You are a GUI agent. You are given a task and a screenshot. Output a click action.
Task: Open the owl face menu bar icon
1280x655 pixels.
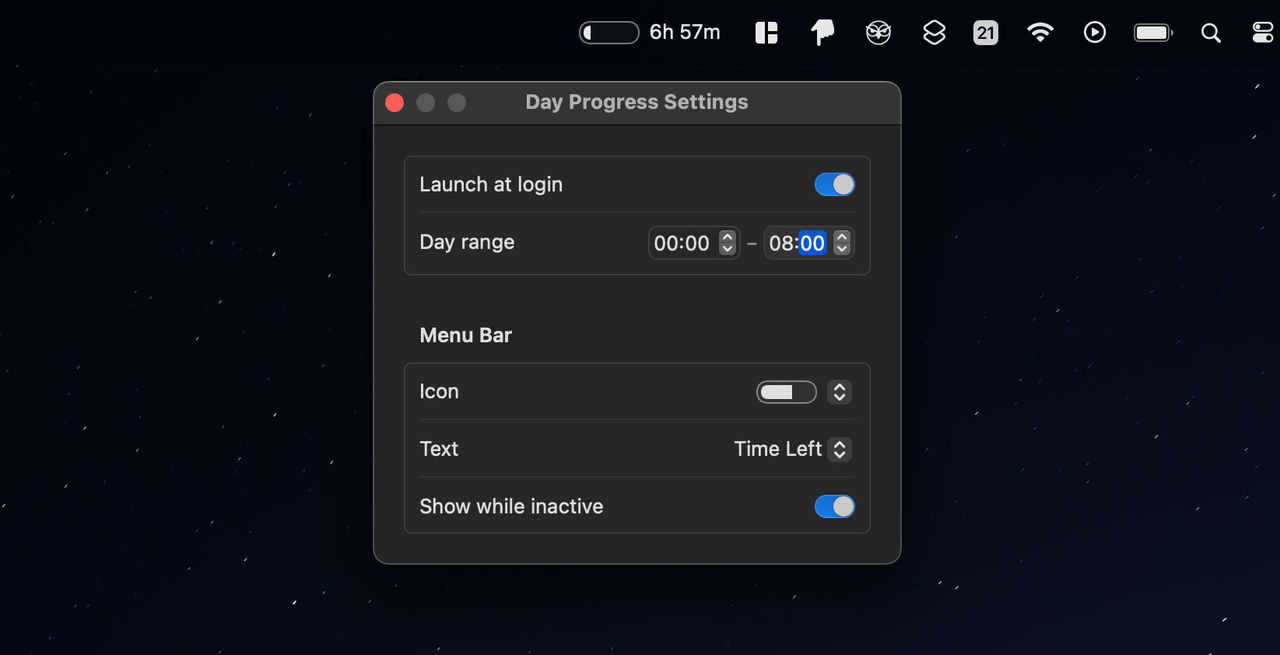pos(878,33)
